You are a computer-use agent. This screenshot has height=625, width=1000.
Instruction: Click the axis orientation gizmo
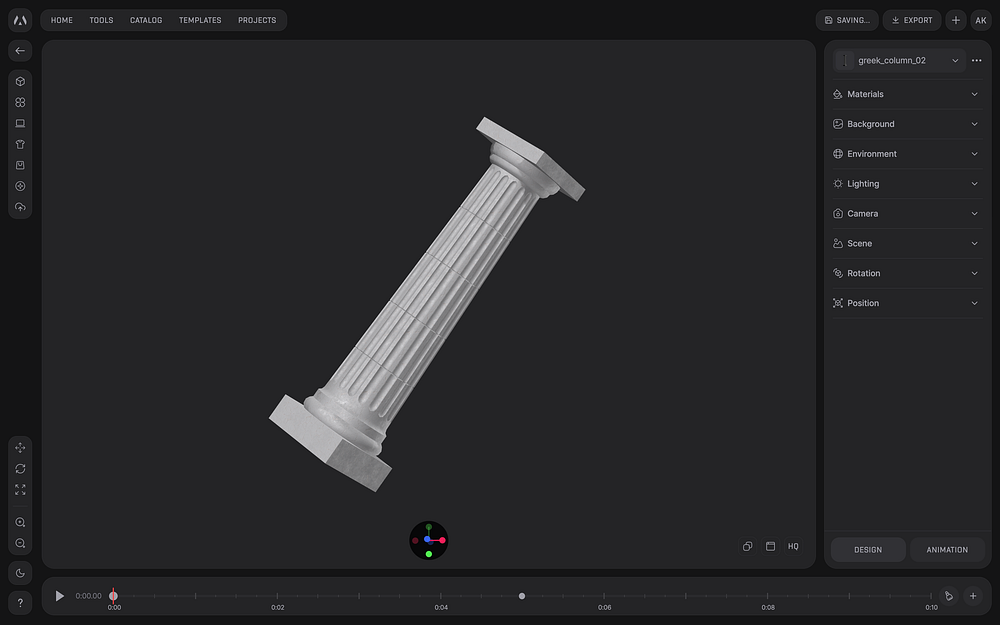coord(429,540)
